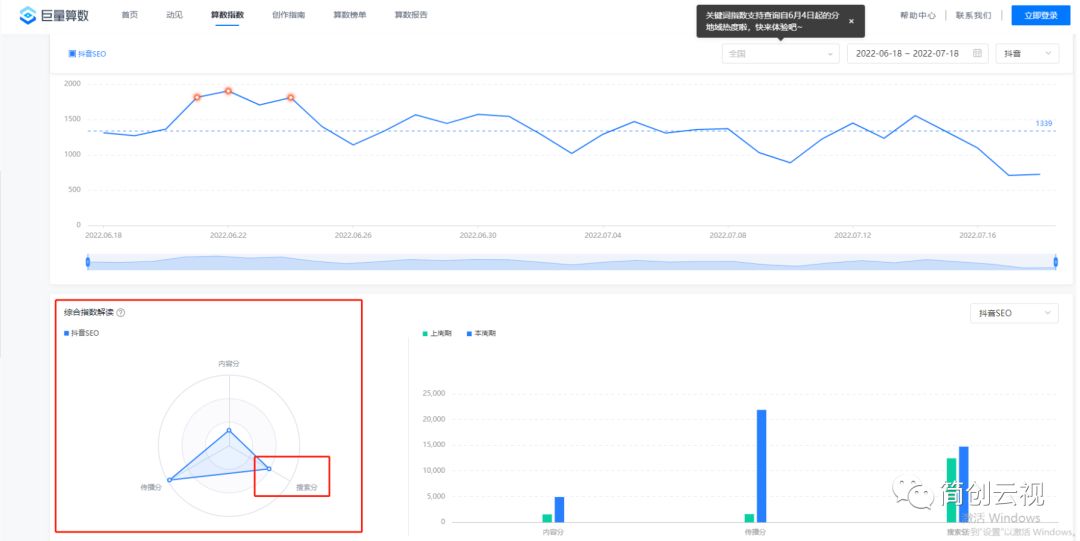
Task: Toggle 抖音SEO legend in radar chart
Action: click(82, 333)
